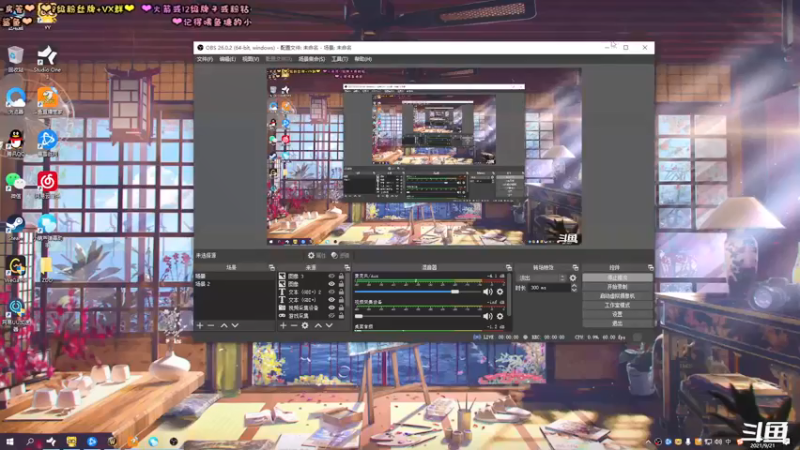Image resolution: width=800 pixels, height=450 pixels.
Task: Open the 文件(F) menu in OBS
Action: 205,59
